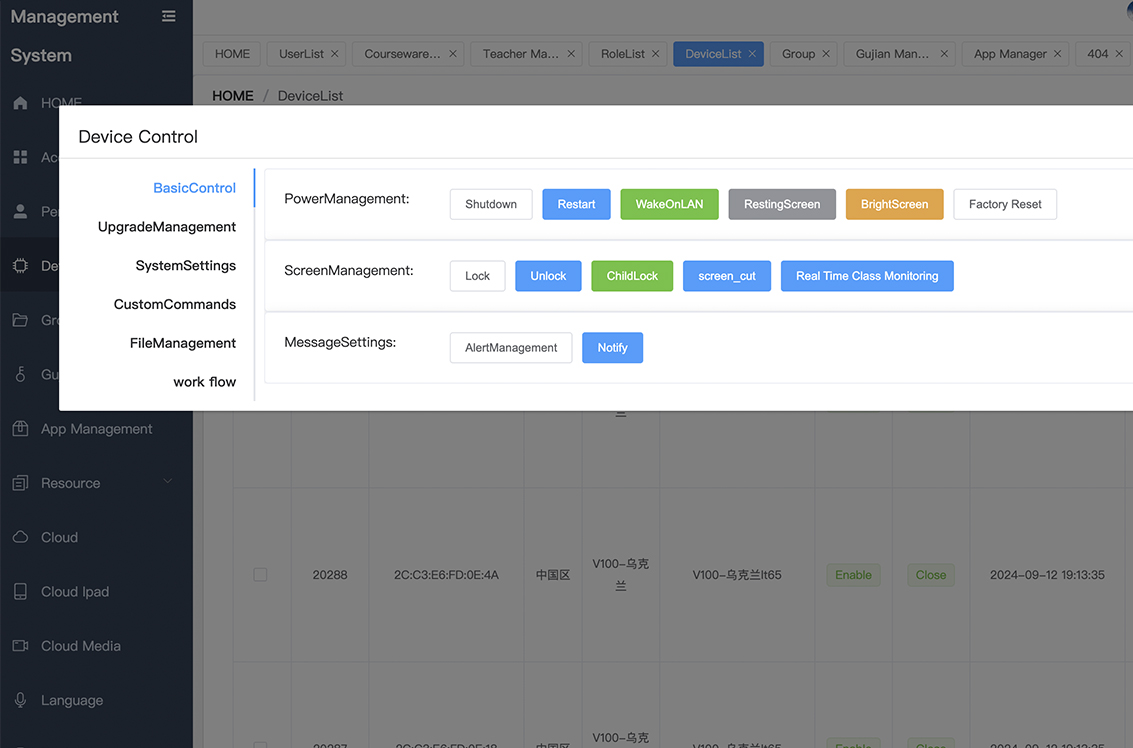Select the Cloud Ipad tablet icon
The image size is (1133, 748).
click(20, 592)
